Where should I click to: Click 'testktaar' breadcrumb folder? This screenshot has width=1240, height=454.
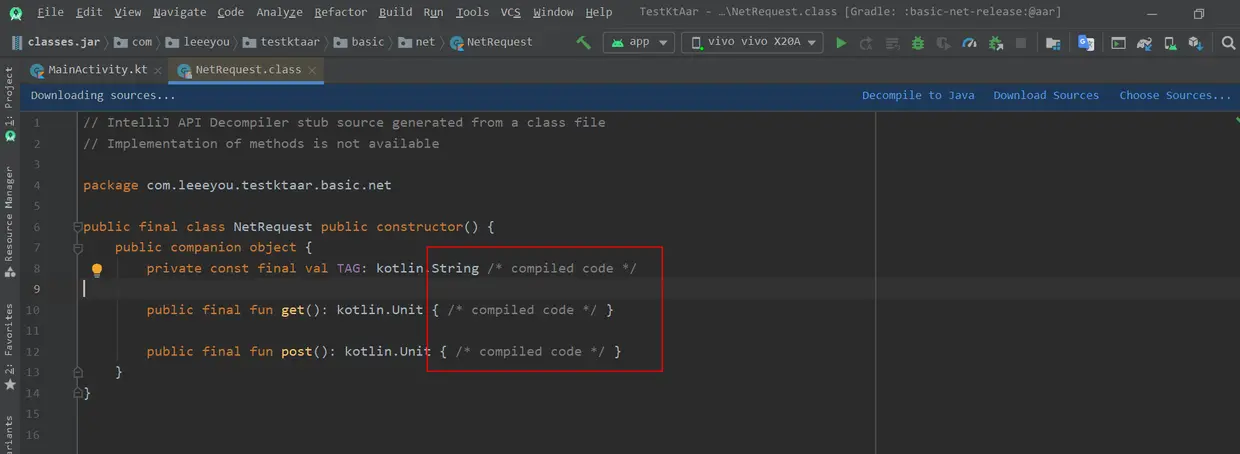[x=281, y=42]
